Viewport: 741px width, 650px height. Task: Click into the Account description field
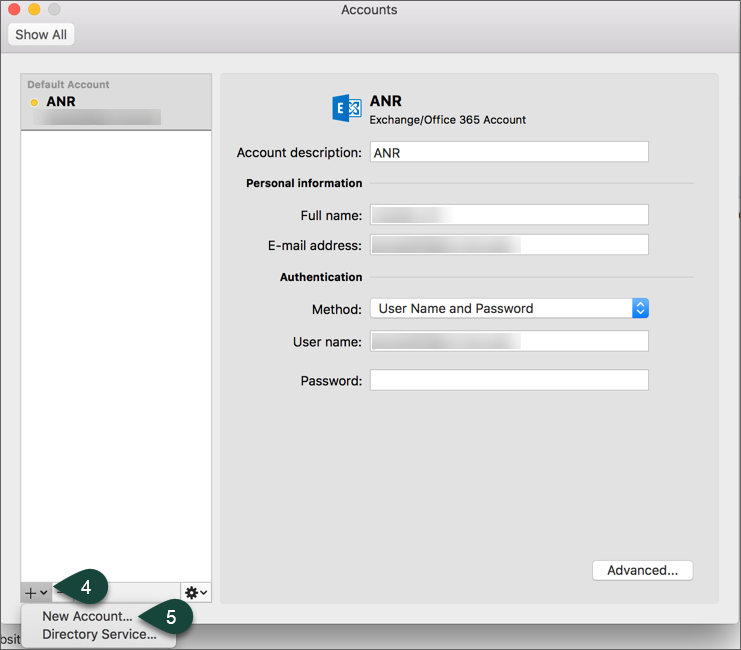509,153
